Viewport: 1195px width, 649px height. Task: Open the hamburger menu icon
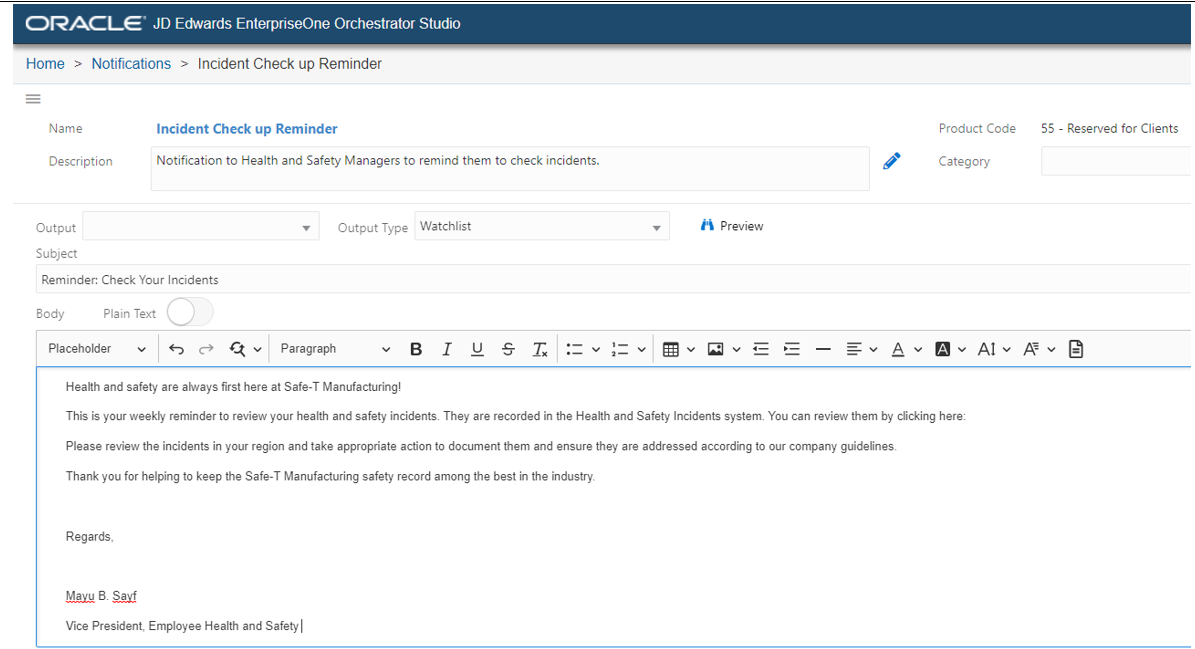[33, 99]
